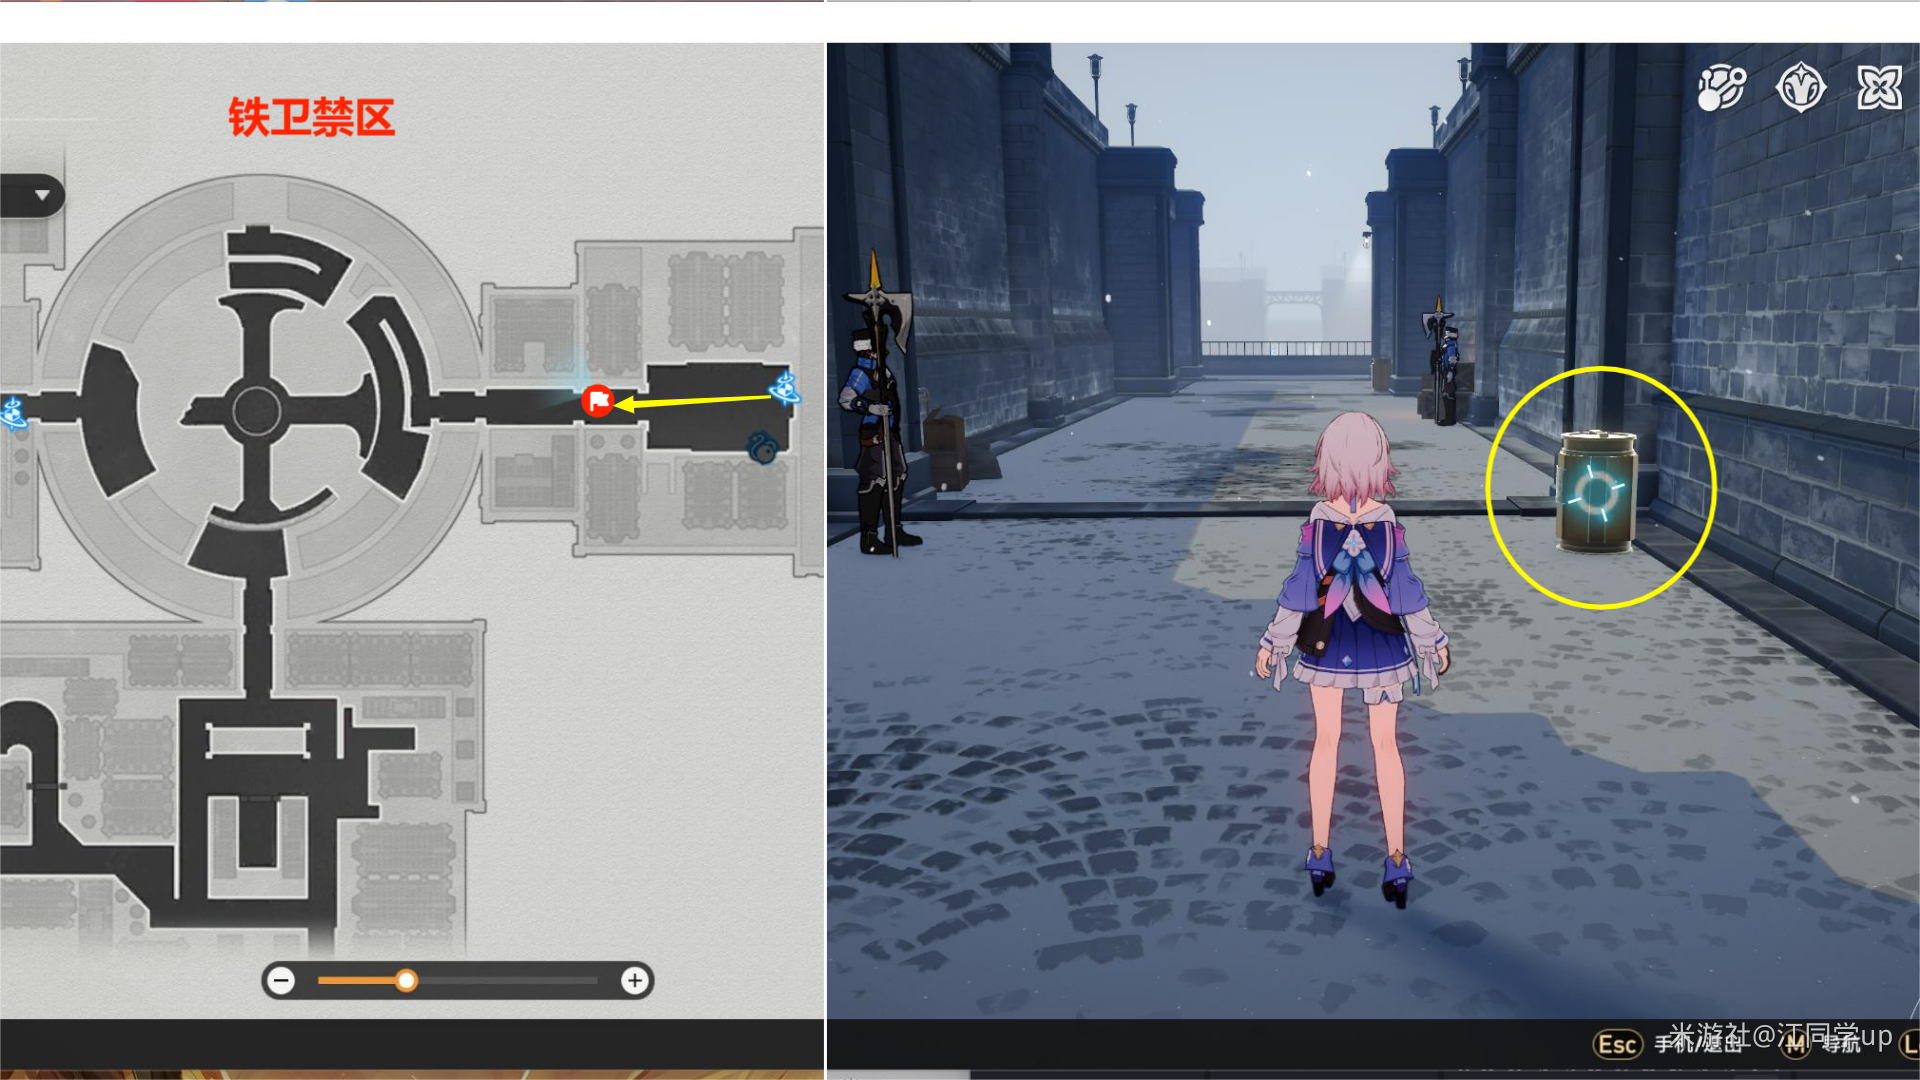Adjust the orange map zoom slider handle
Image resolution: width=1920 pixels, height=1080 pixels.
click(x=406, y=981)
